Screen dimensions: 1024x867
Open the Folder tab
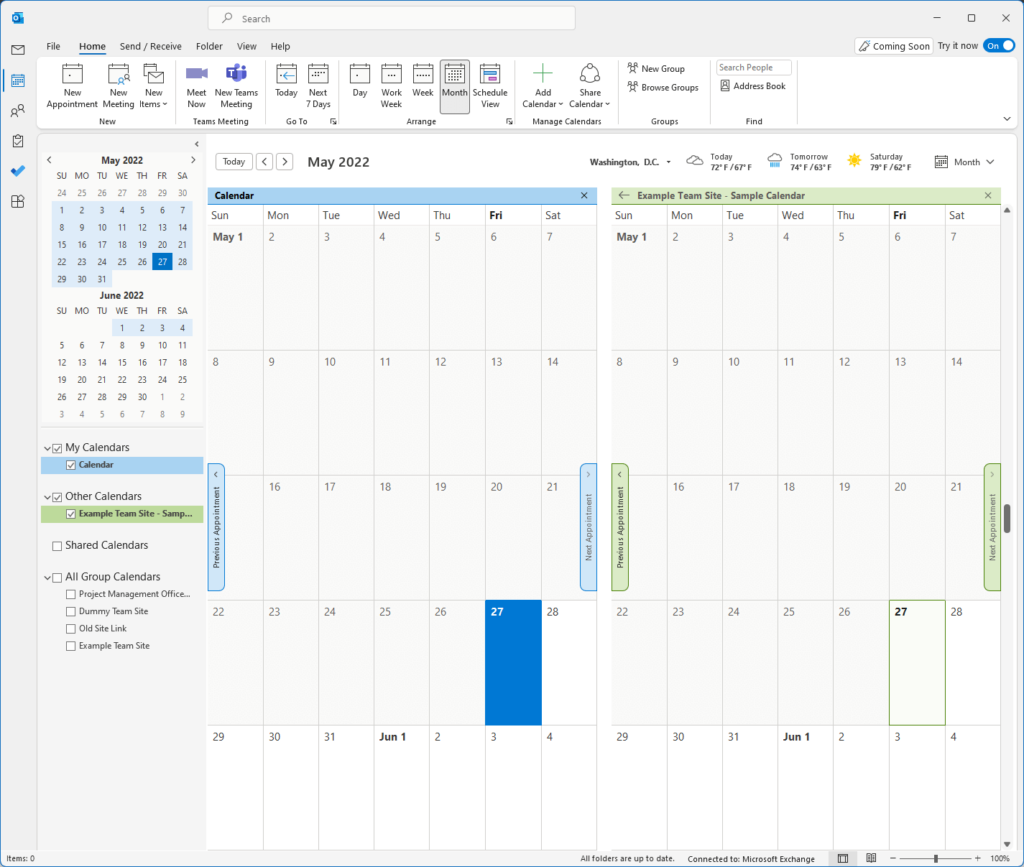(209, 46)
